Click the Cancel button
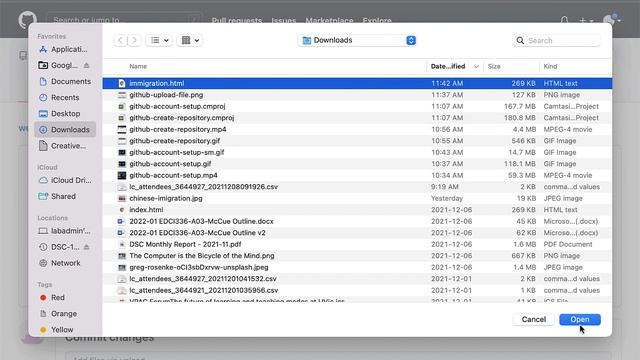640x360 pixels. click(533, 319)
